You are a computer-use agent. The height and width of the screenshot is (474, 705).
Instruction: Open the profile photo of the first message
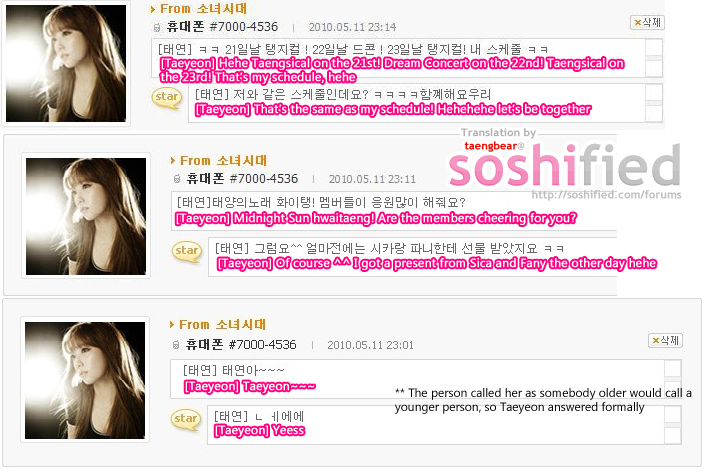click(x=66, y=63)
